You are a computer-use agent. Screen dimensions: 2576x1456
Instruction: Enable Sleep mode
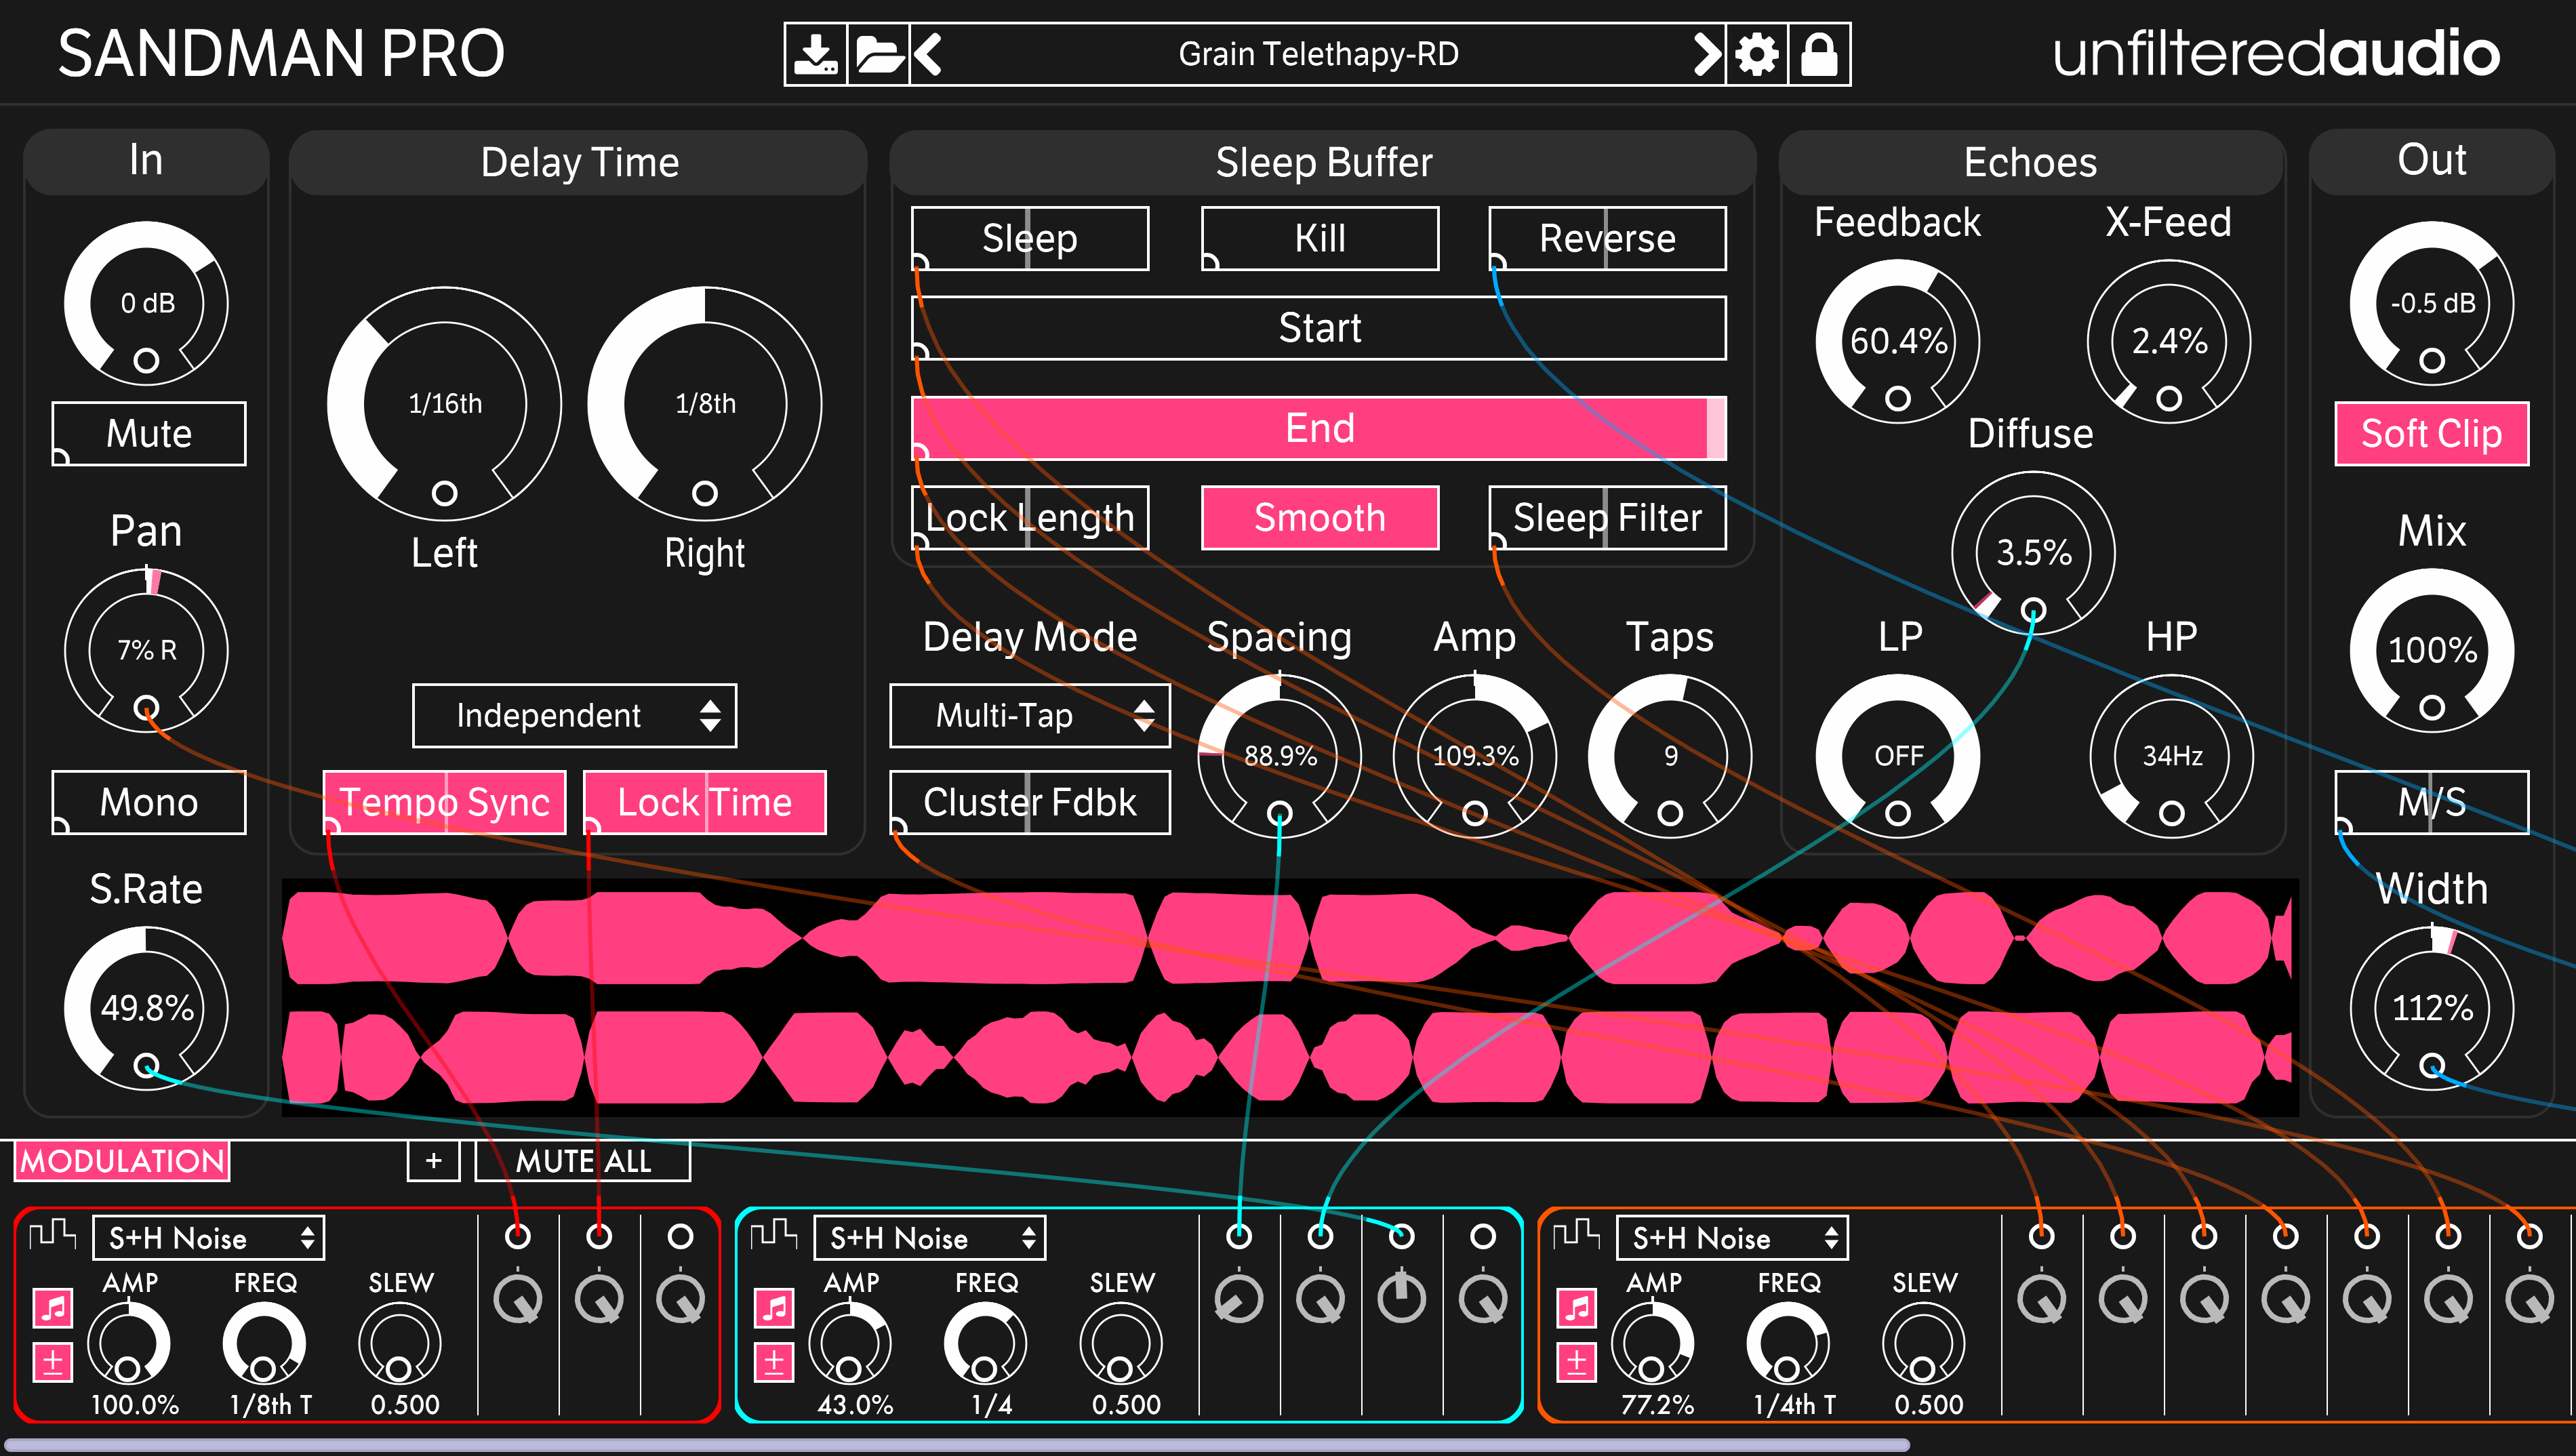1030,239
